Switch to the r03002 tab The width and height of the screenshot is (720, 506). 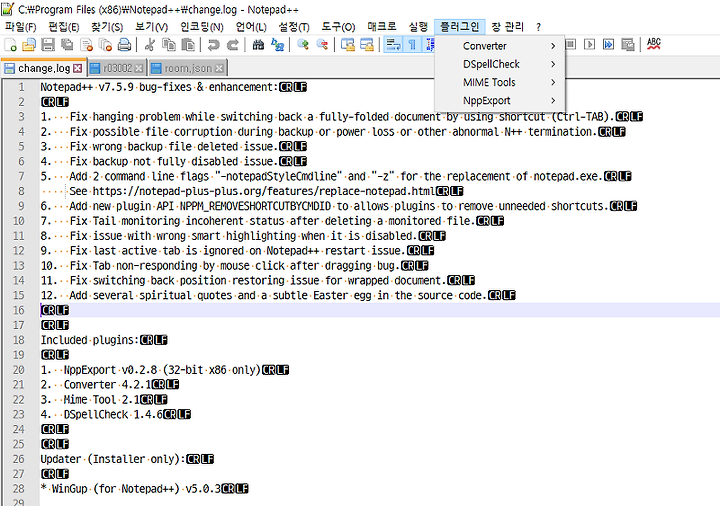point(117,68)
